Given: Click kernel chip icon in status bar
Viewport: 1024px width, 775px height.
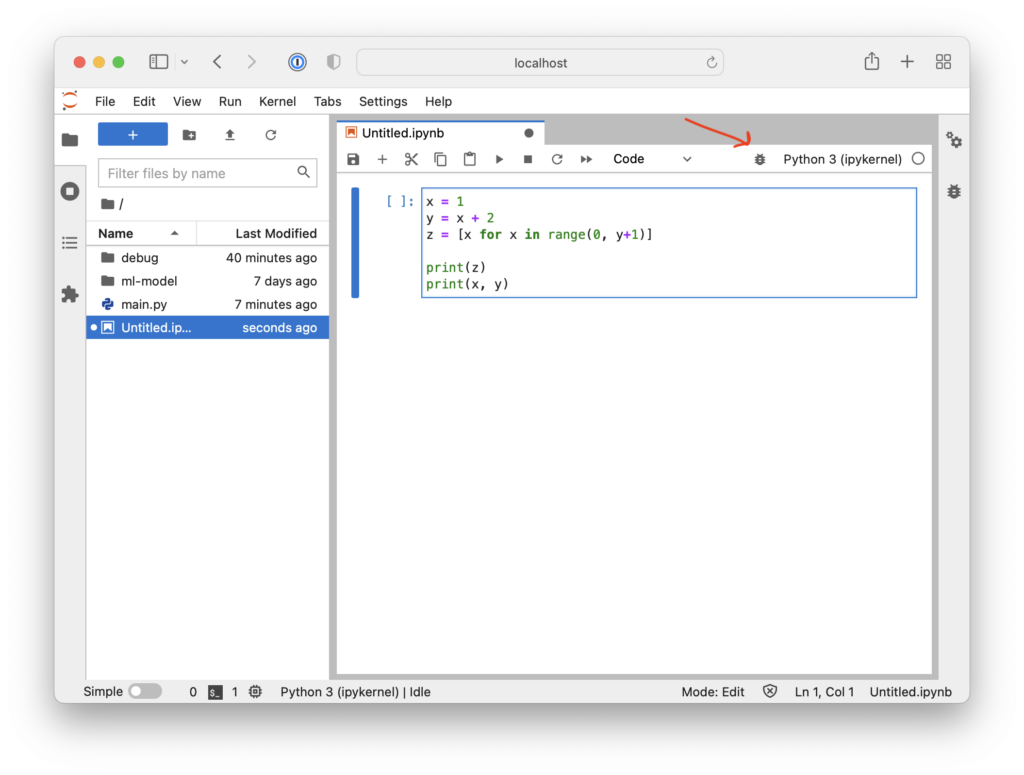Looking at the screenshot, I should click(x=255, y=691).
